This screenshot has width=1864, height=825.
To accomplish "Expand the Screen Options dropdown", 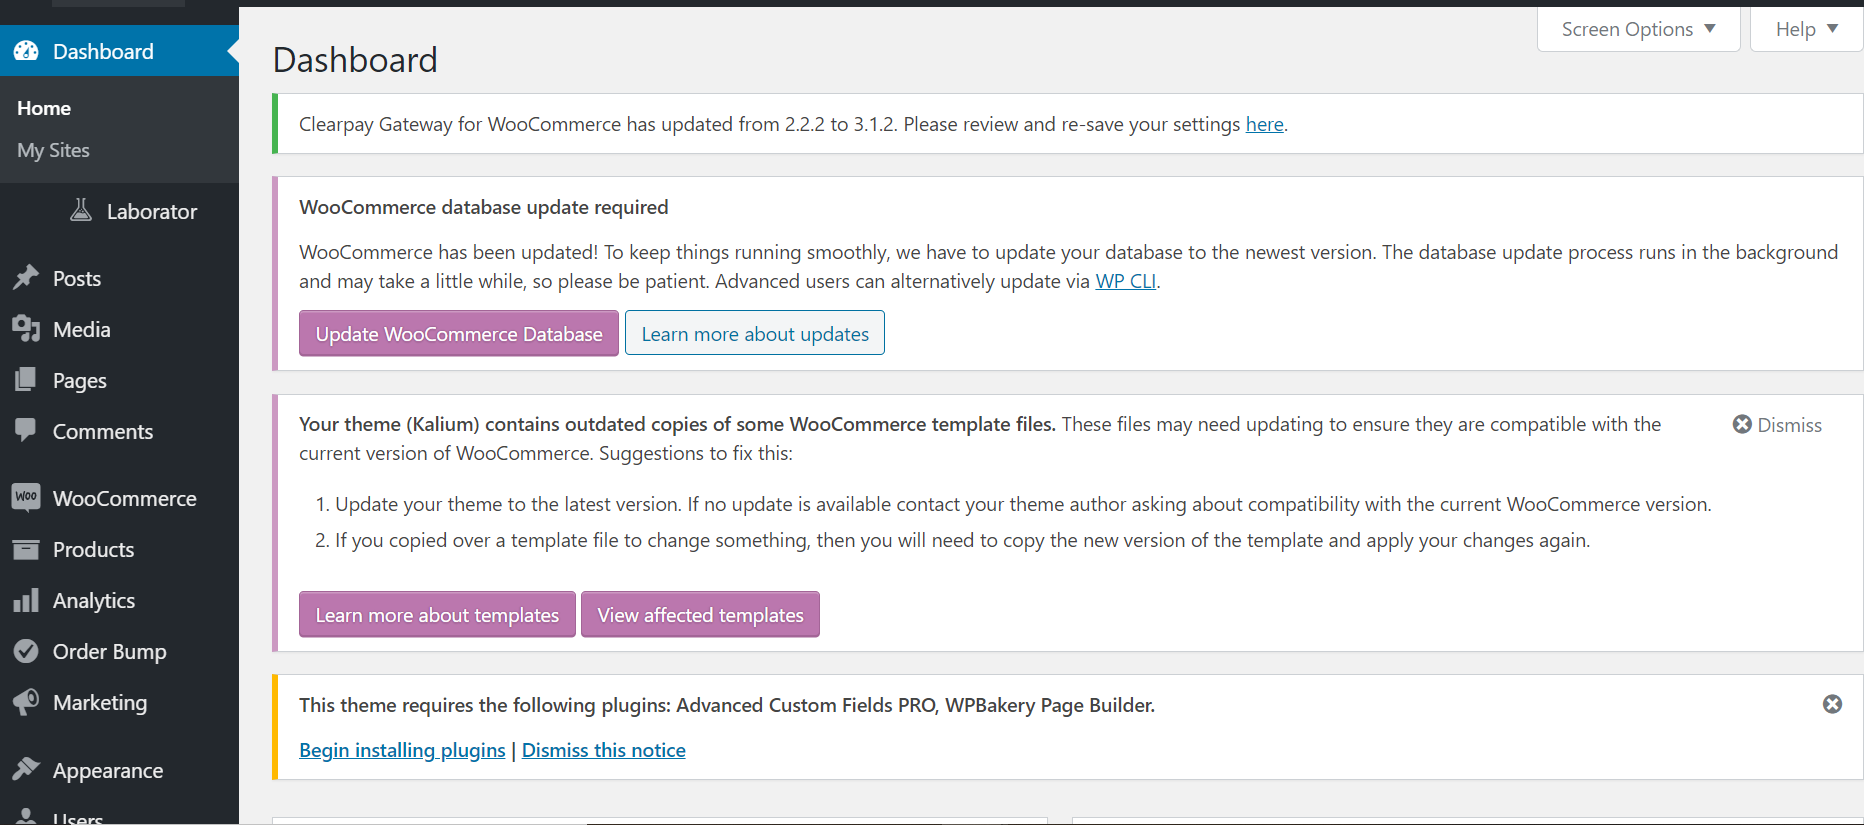I will pyautogui.click(x=1638, y=29).
